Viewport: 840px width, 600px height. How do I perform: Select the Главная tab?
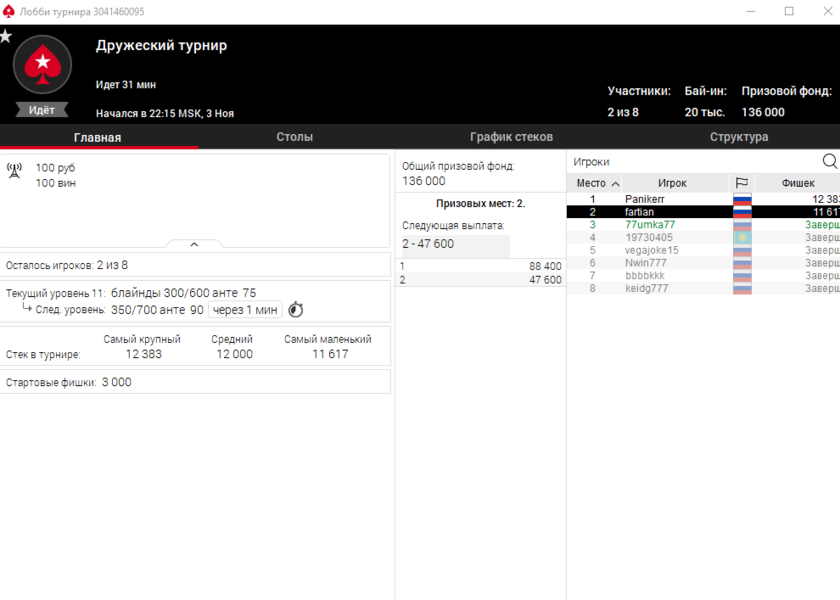pos(98,137)
